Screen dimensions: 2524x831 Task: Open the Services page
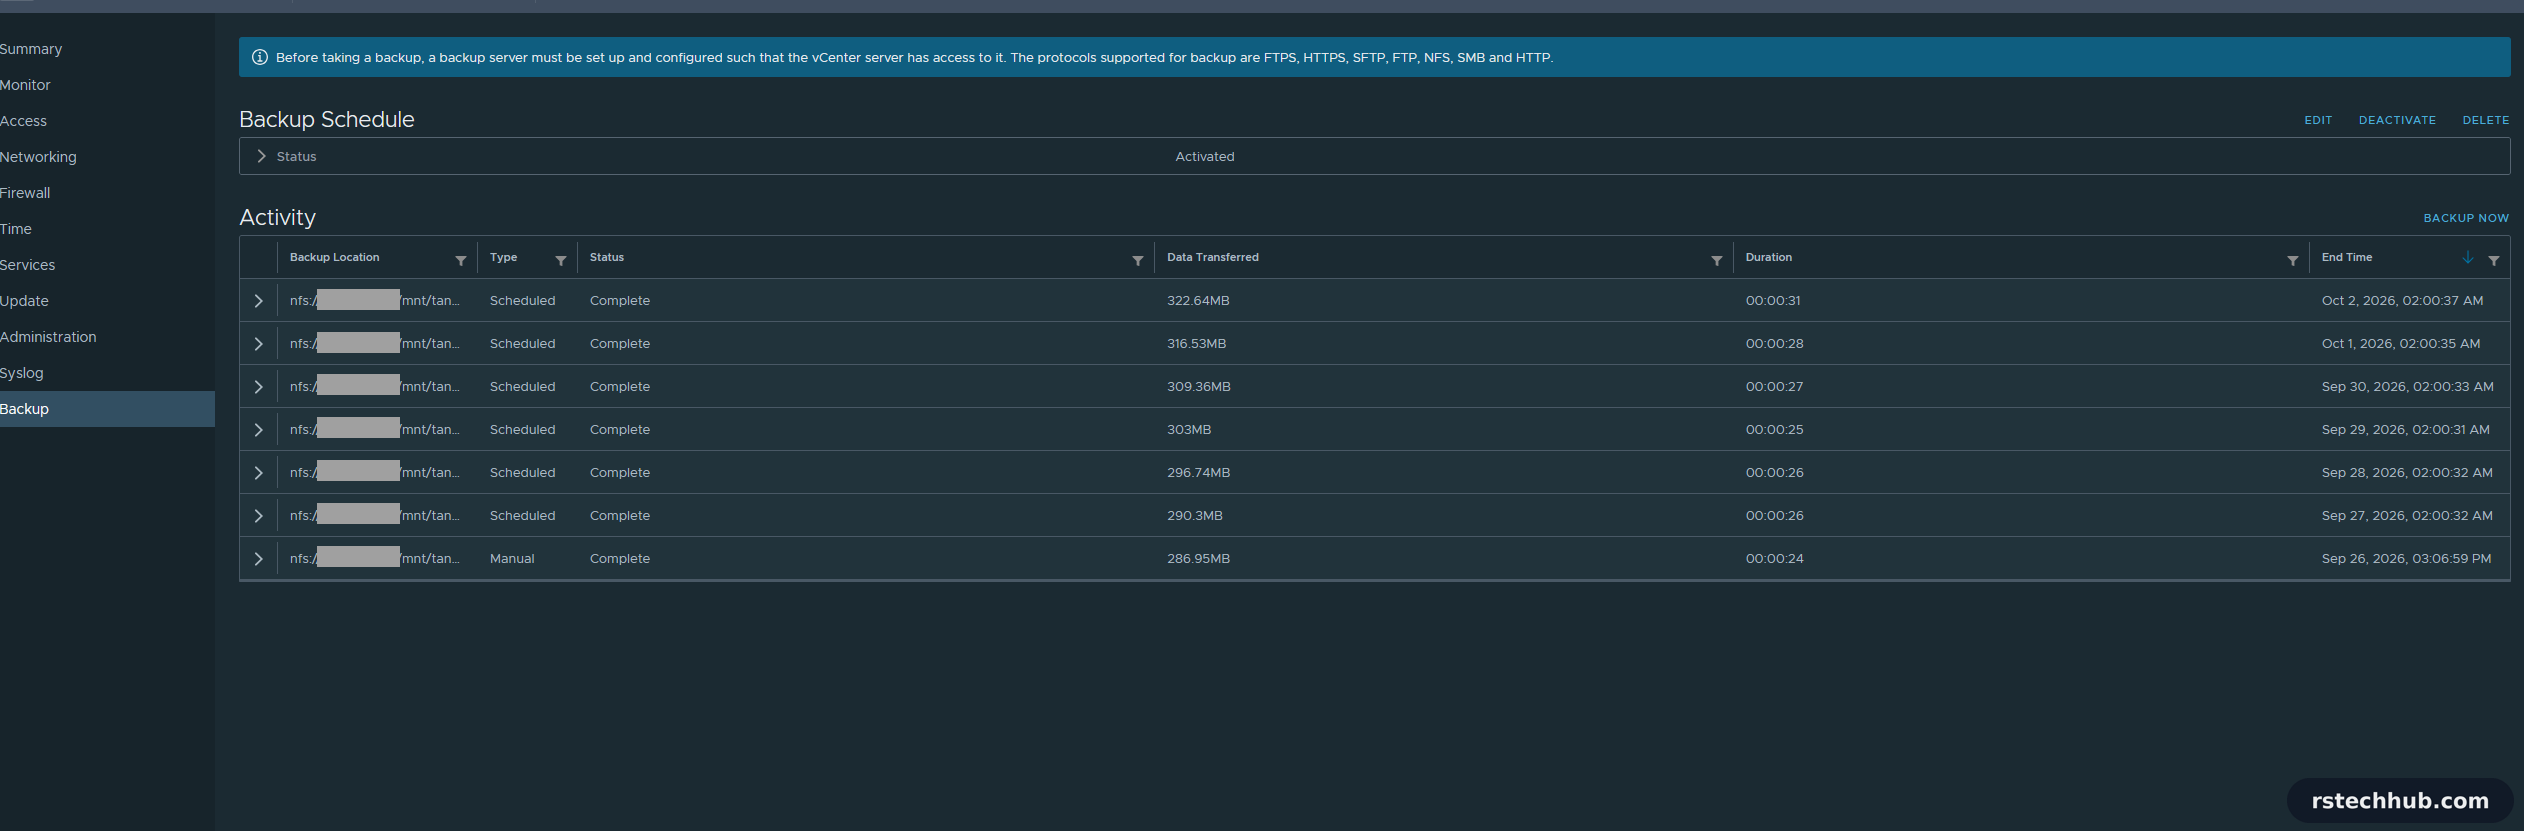click(x=27, y=265)
